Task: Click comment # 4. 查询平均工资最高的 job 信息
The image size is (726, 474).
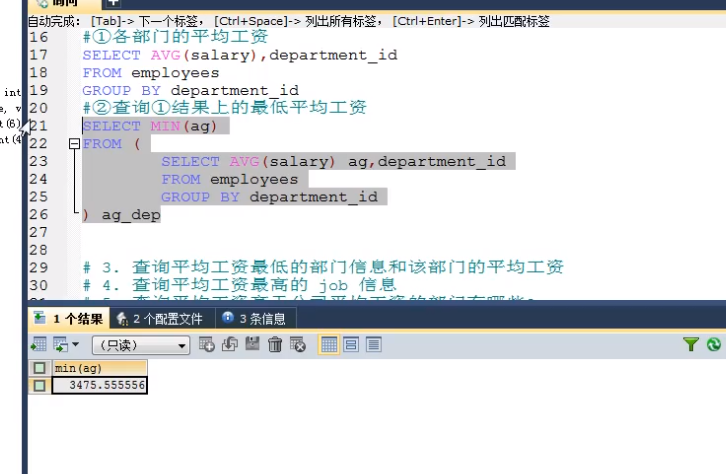Action: coord(239,285)
